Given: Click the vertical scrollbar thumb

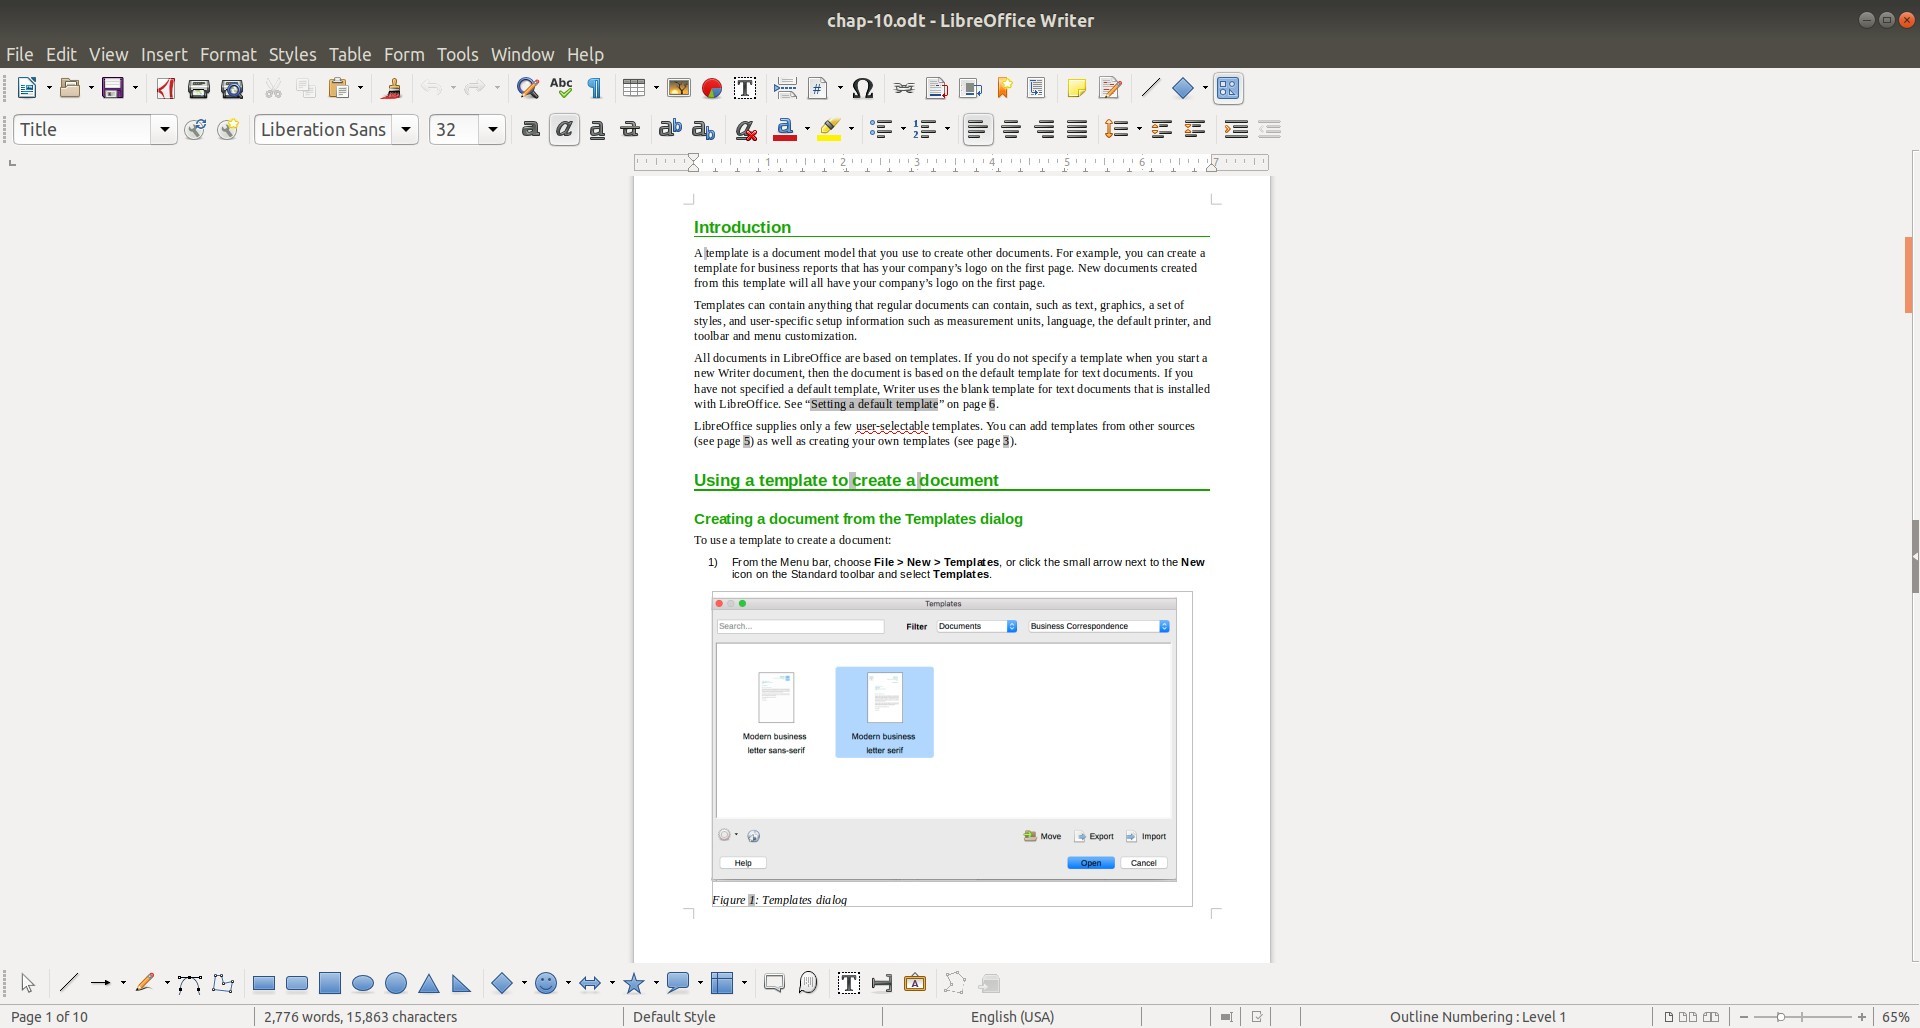Looking at the screenshot, I should pyautogui.click(x=1908, y=275).
